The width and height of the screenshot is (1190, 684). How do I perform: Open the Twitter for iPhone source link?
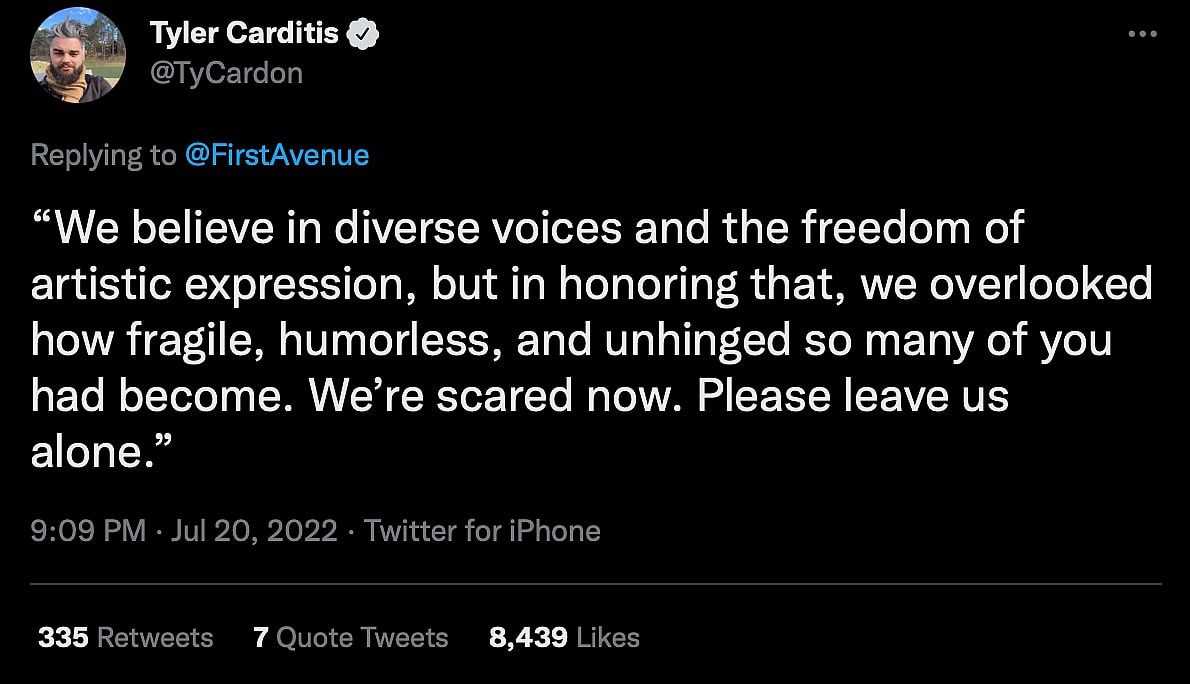(x=482, y=530)
